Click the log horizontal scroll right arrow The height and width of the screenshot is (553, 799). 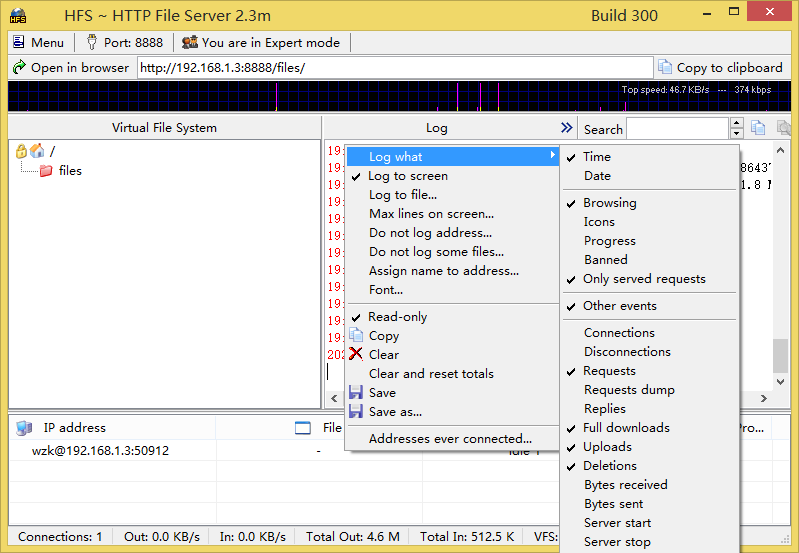[764, 399]
